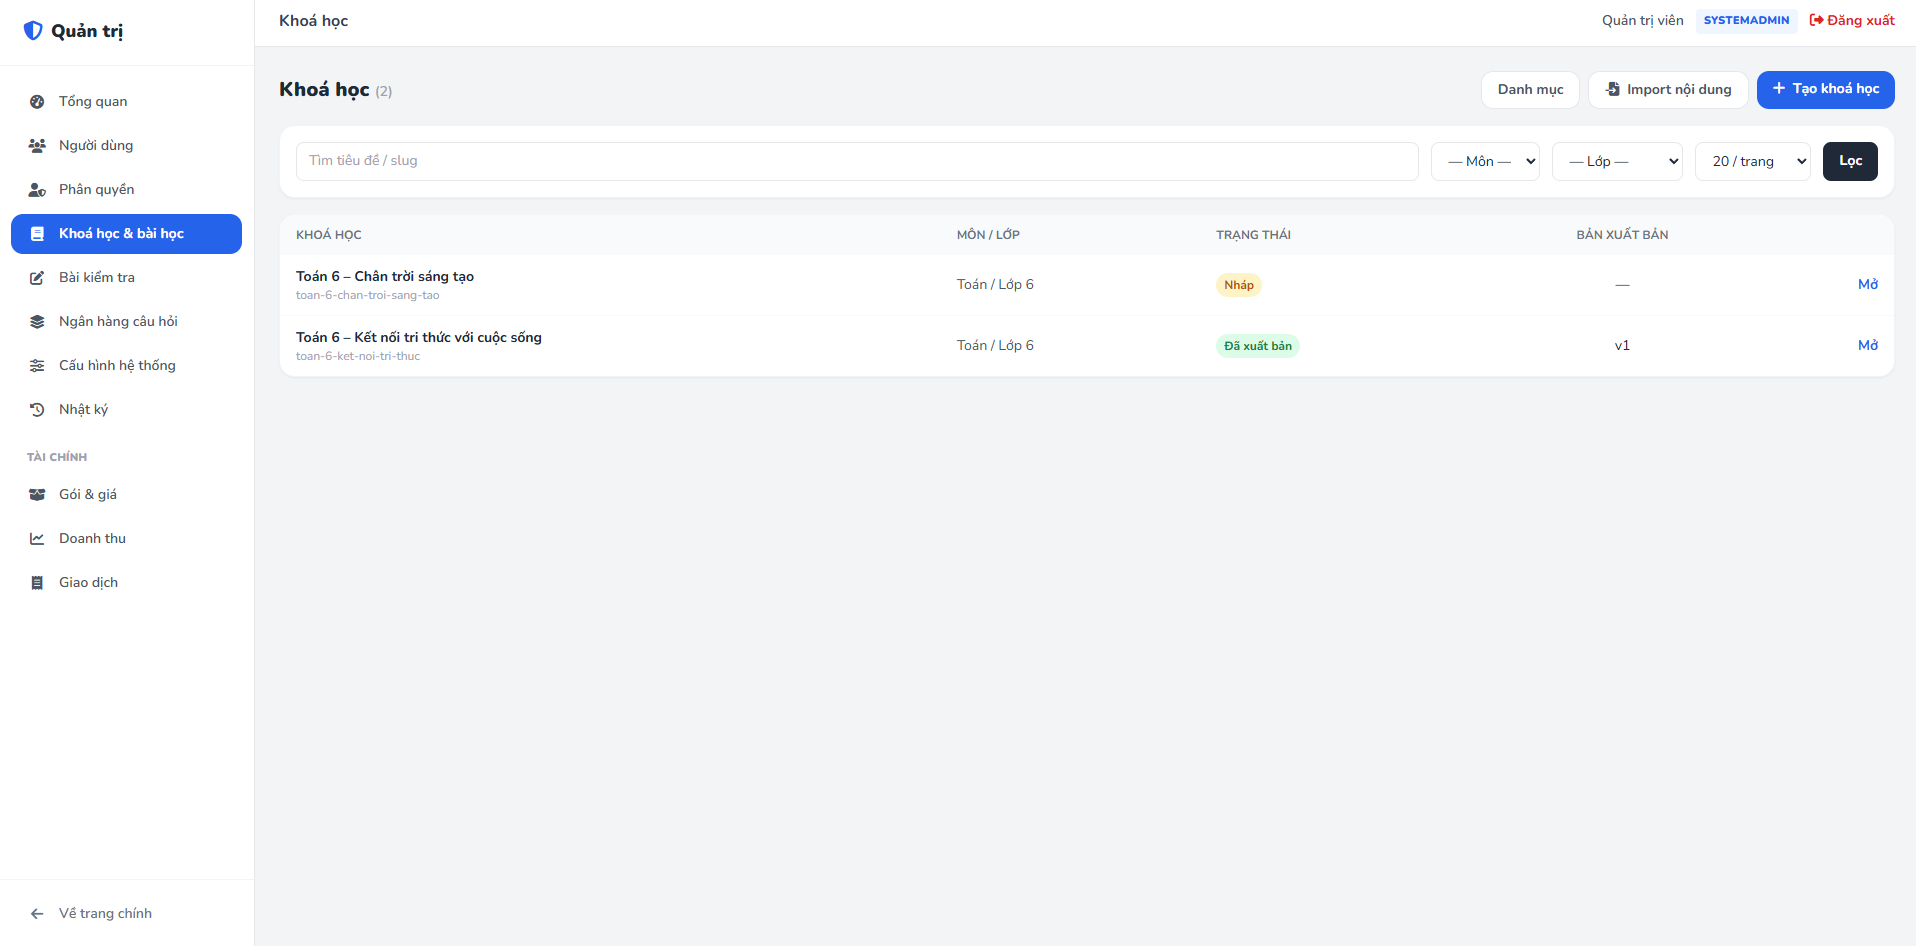This screenshot has height=946, width=1916.
Task: Click the slug toan-6-ket-noi-tri-thuc
Action: coord(358,357)
